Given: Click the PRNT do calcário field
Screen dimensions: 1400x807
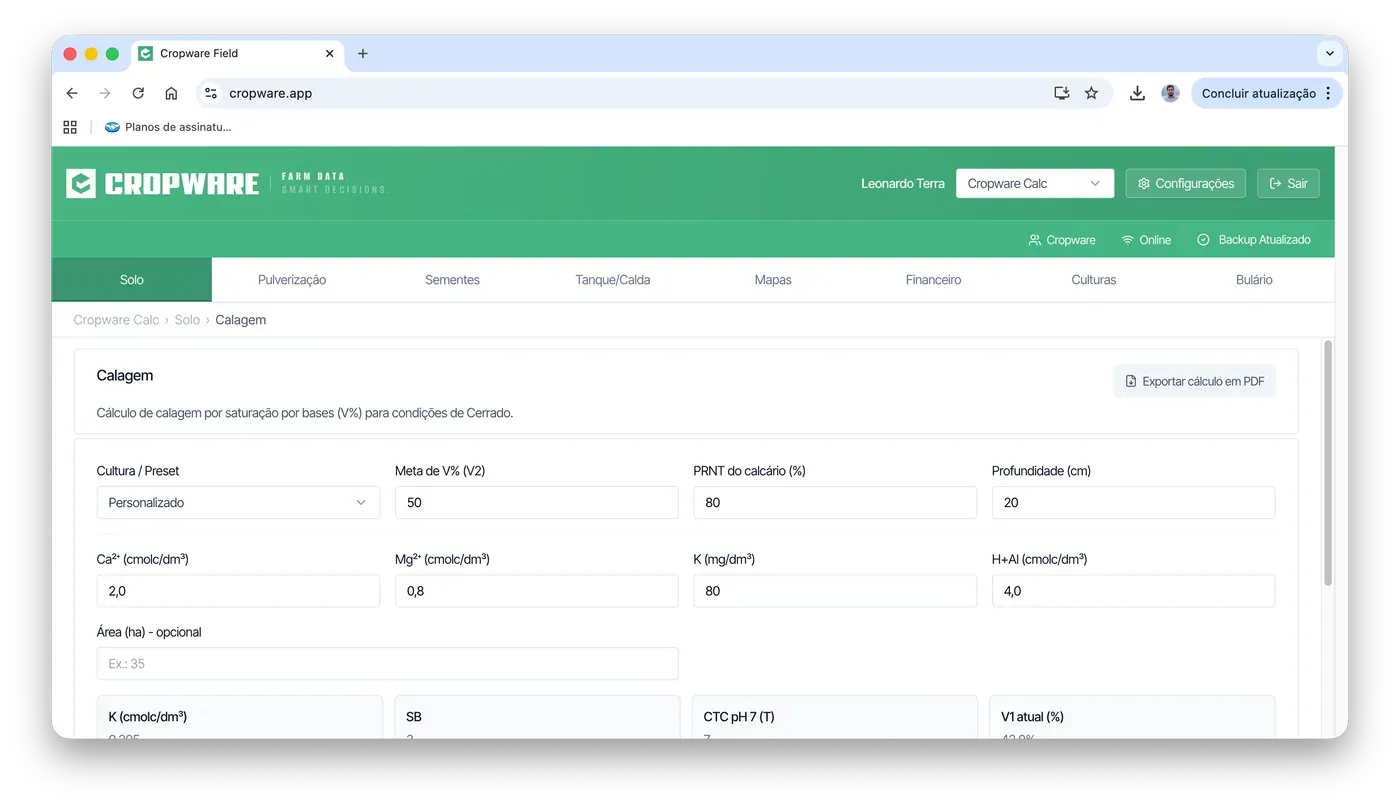Looking at the screenshot, I should pos(835,502).
